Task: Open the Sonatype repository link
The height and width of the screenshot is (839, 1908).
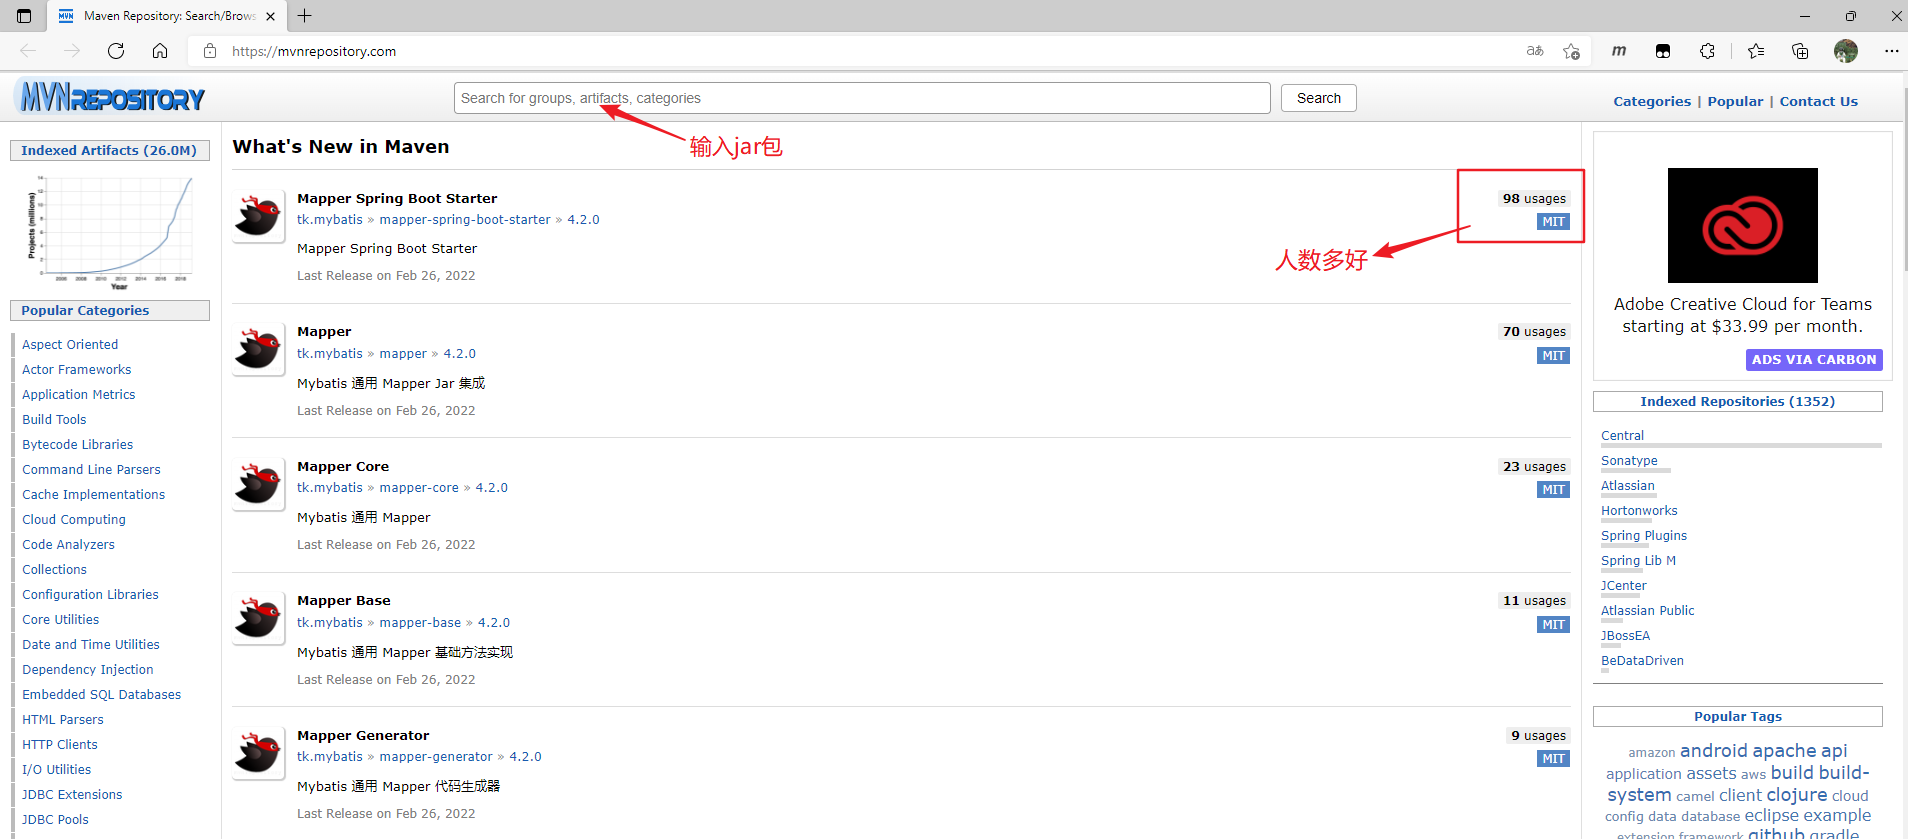Action: 1629,460
